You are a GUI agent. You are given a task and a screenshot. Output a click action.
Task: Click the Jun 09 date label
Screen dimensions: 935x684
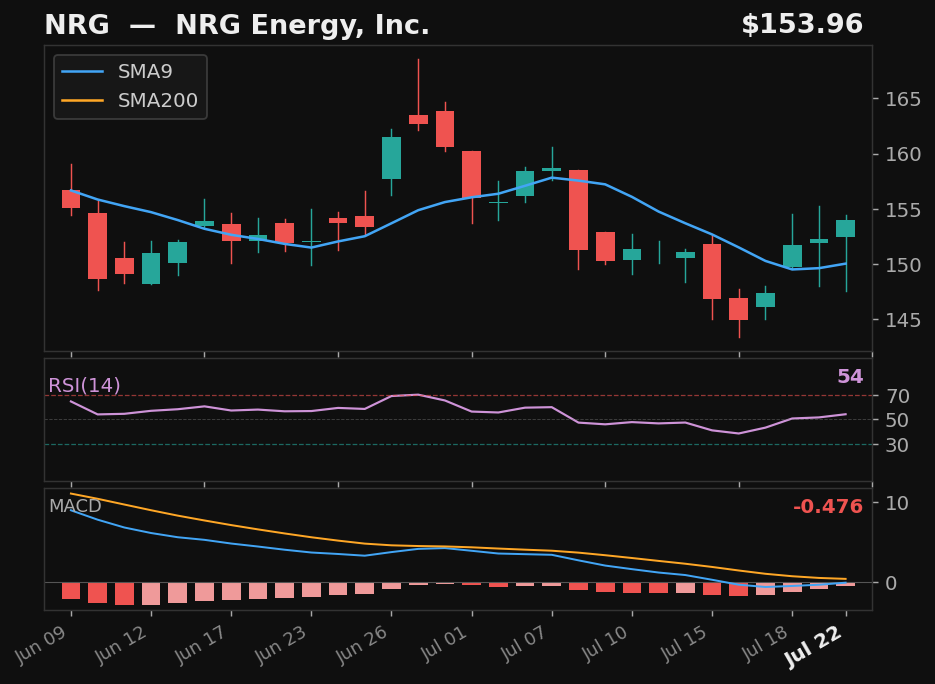(x=42, y=645)
